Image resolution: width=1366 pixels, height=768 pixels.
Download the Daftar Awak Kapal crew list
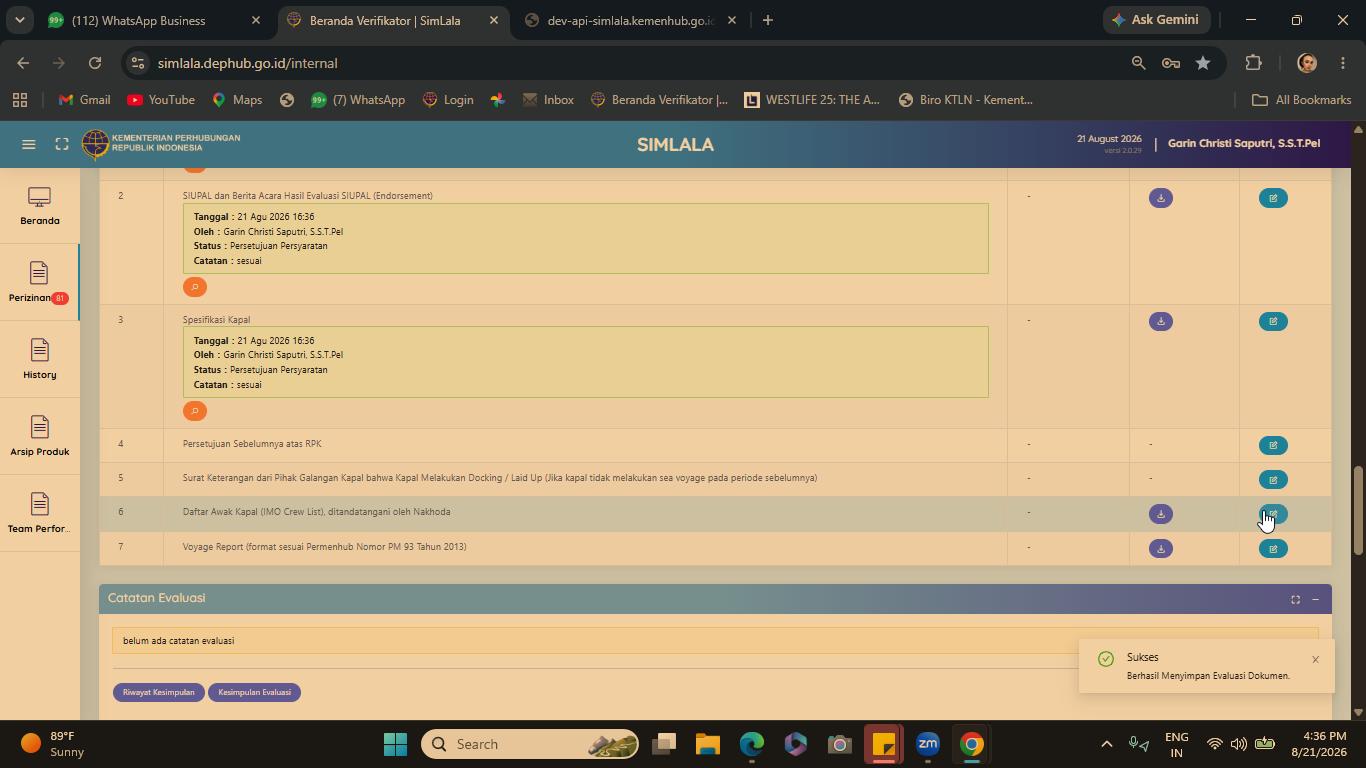(1160, 514)
